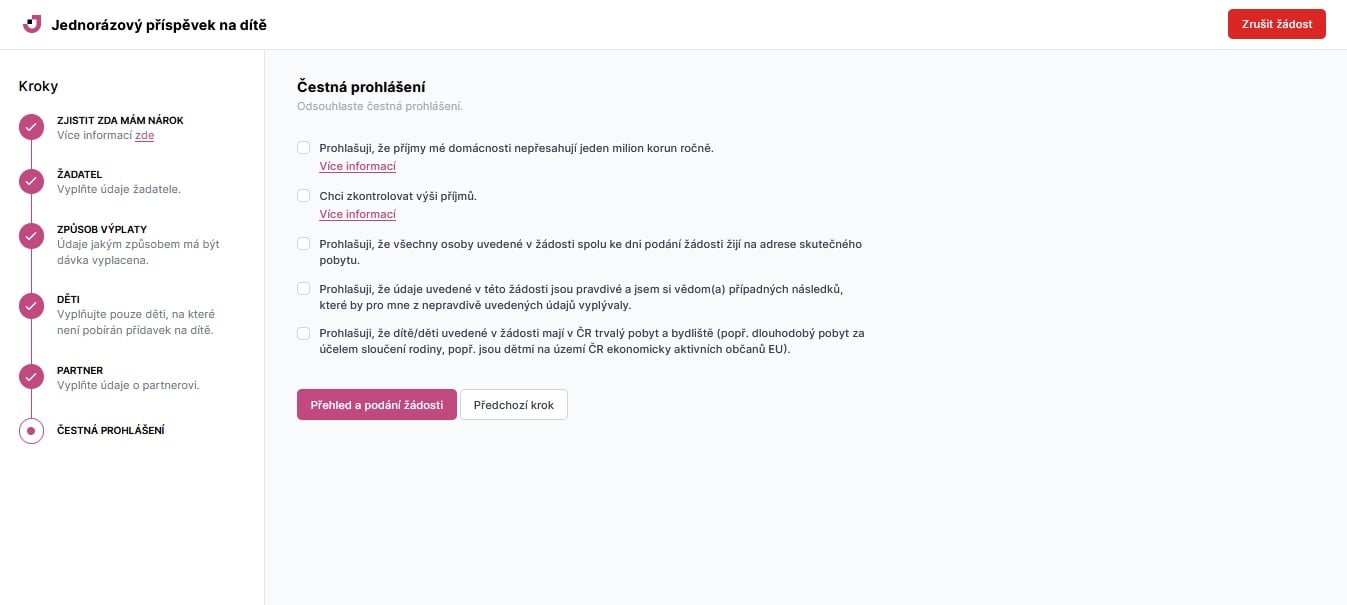Click the checkmark icon for Žadatel step
1347x605 pixels.
31,181
